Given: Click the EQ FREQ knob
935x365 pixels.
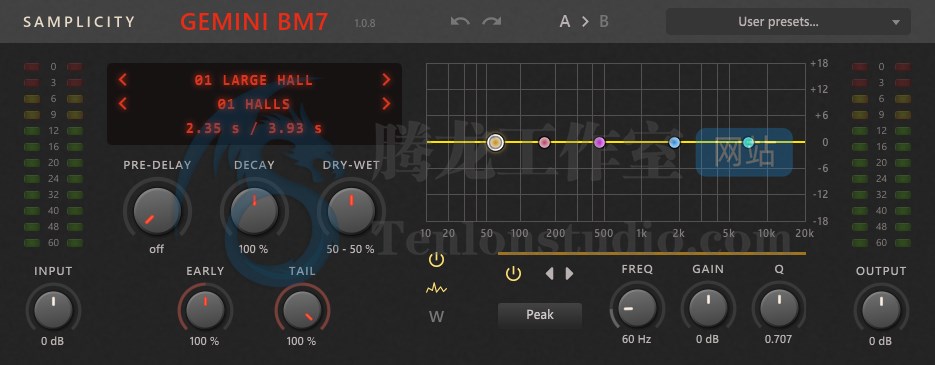Looking at the screenshot, I should coord(637,308).
